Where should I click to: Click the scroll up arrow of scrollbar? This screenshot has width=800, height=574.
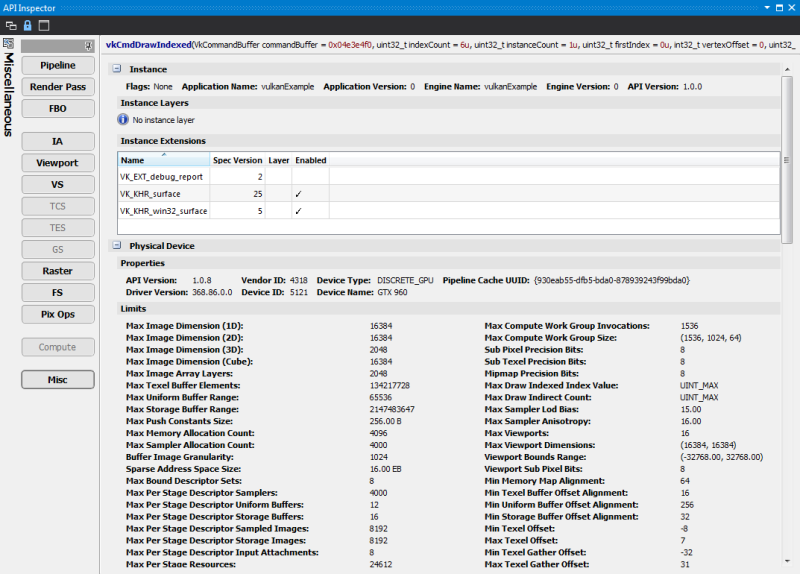(787, 69)
